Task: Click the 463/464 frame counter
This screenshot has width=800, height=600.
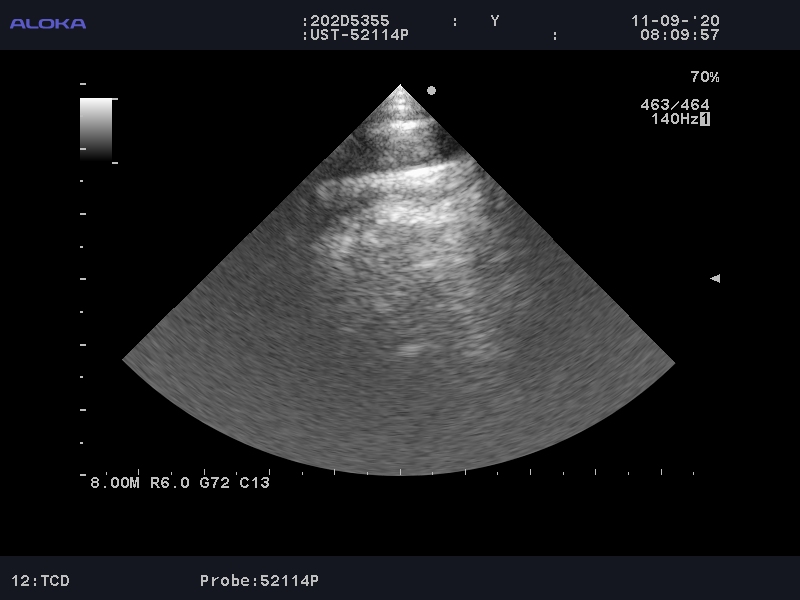Action: (x=675, y=105)
